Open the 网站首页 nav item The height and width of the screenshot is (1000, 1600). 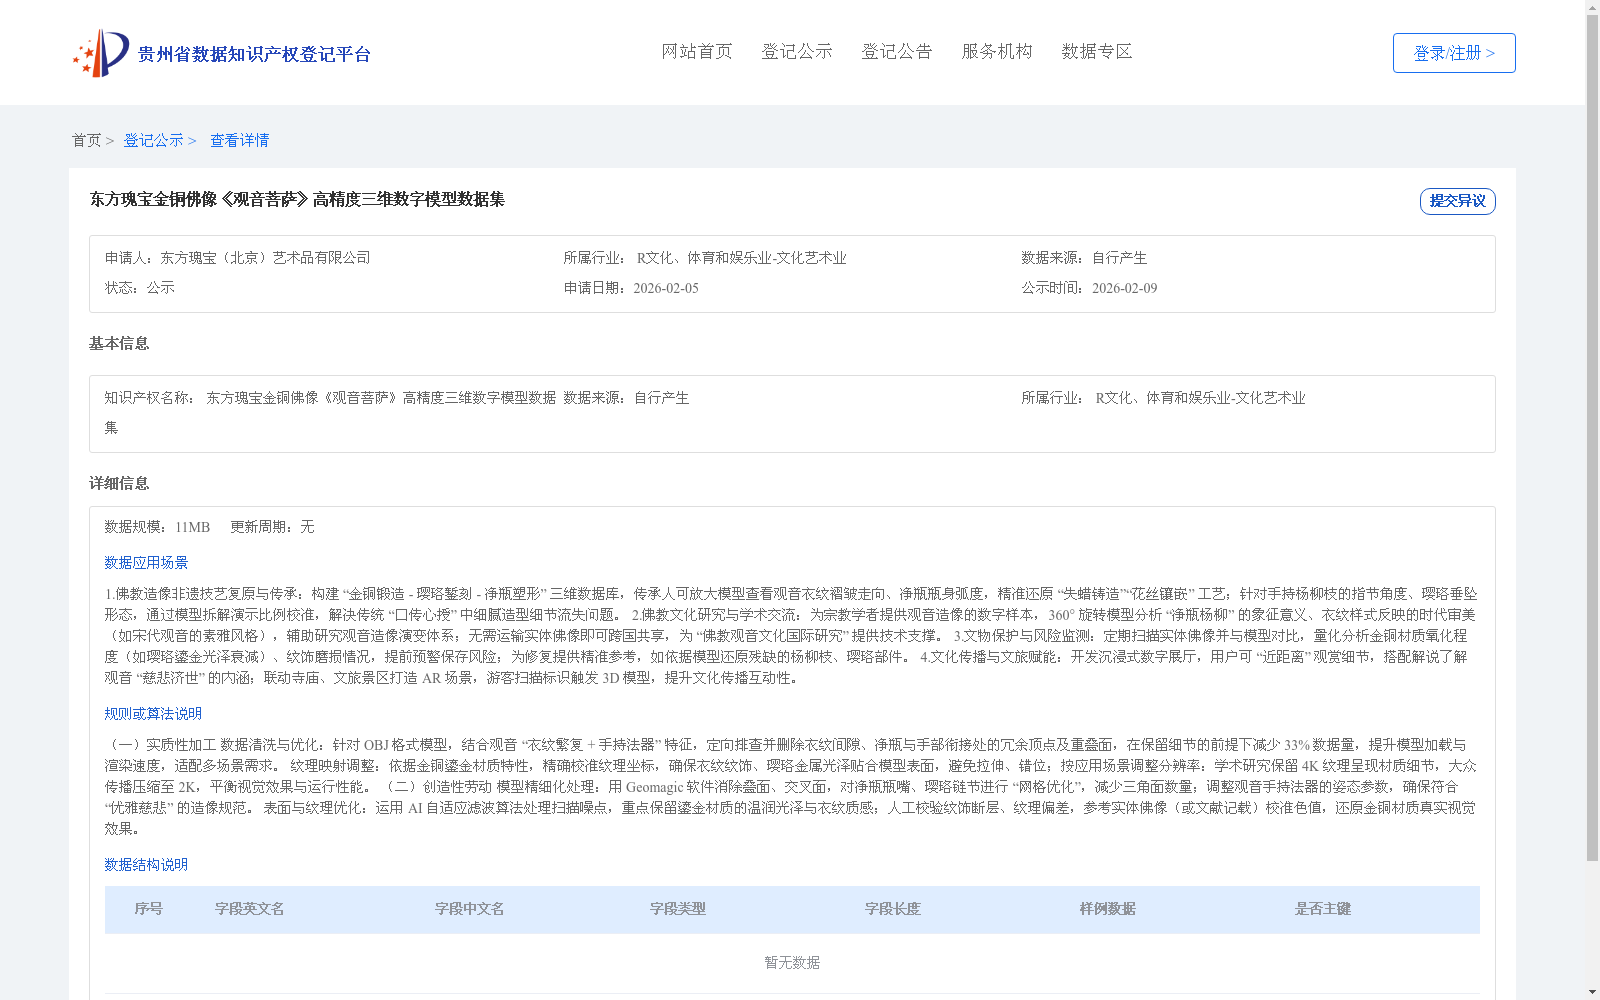697,51
